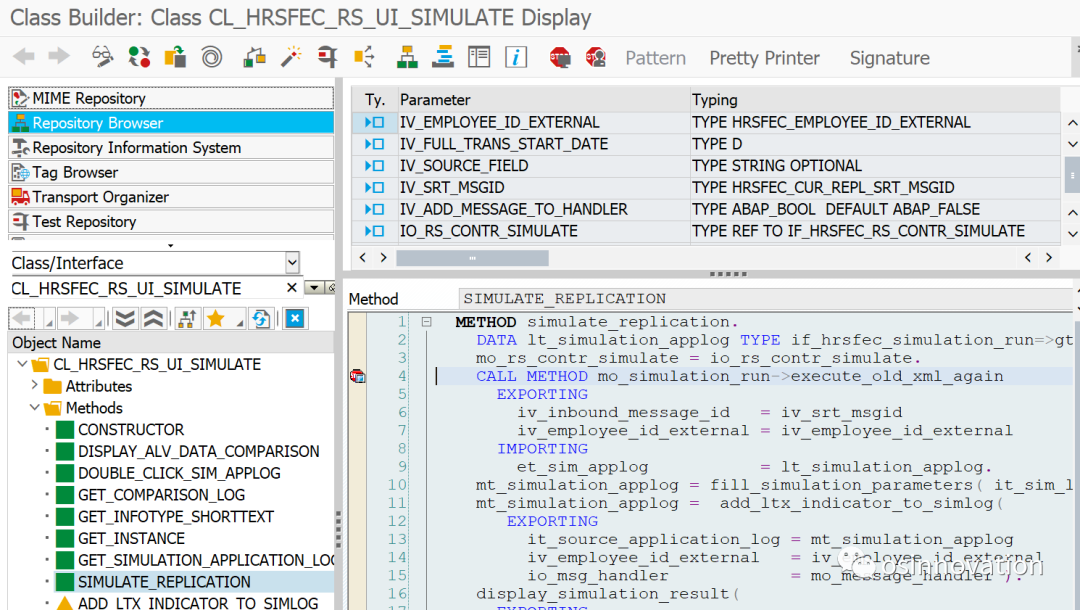The image size is (1080, 610).
Task: Click the Pattern button
Action: 655,58
